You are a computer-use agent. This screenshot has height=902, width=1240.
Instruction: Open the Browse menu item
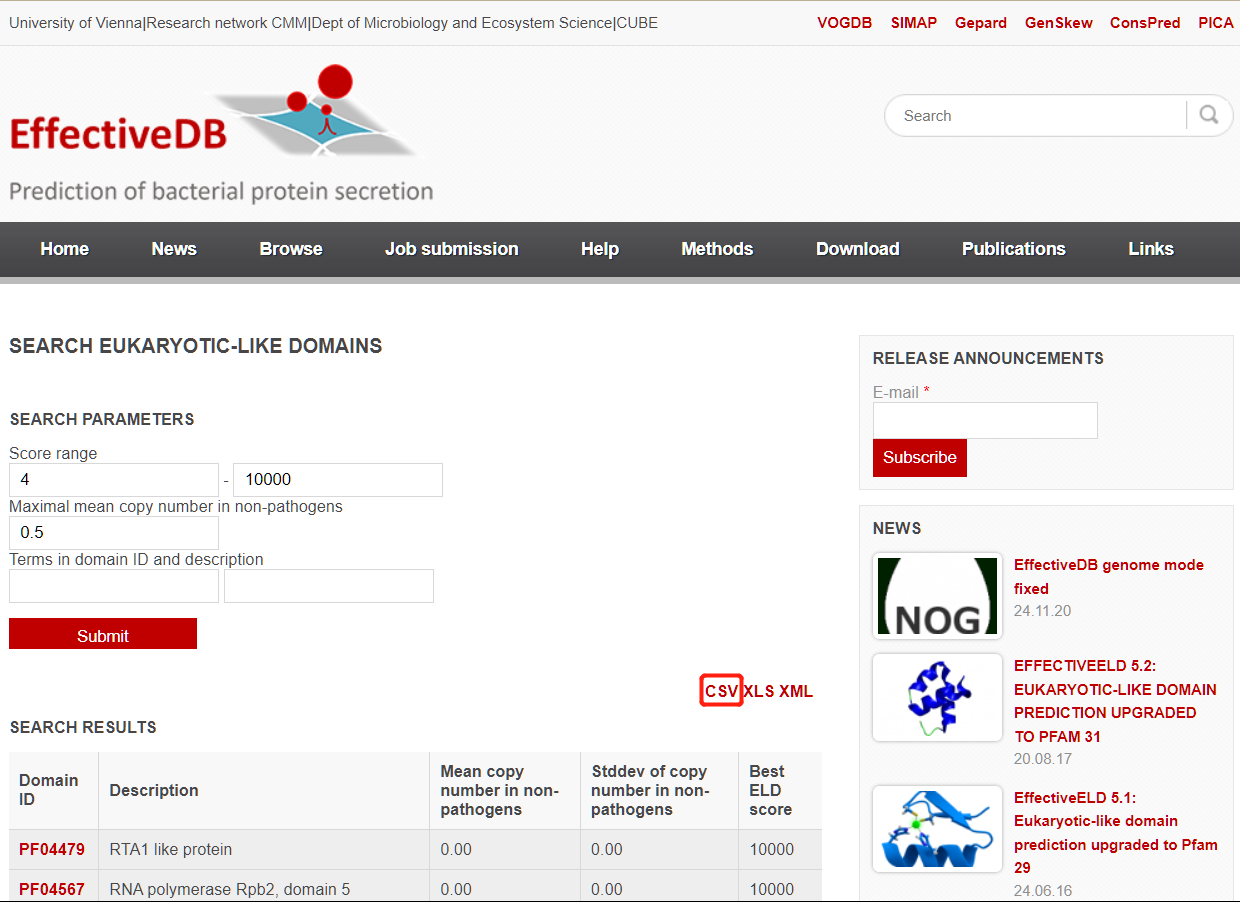pyautogui.click(x=290, y=249)
